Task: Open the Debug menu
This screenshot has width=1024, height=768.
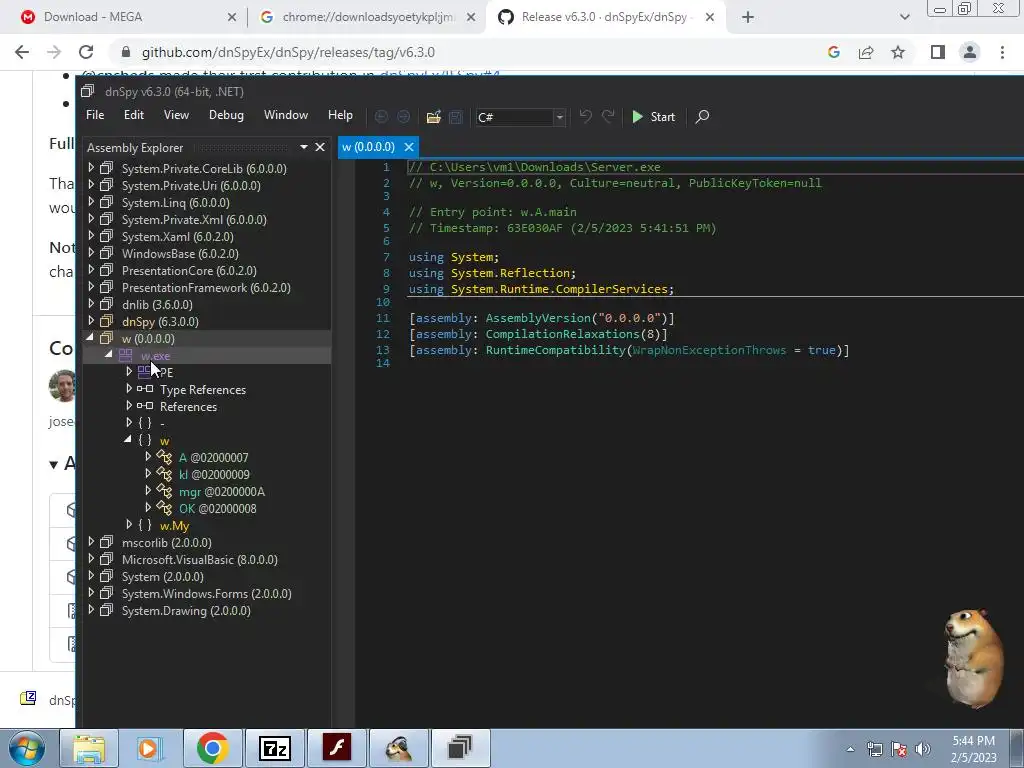Action: (x=226, y=115)
